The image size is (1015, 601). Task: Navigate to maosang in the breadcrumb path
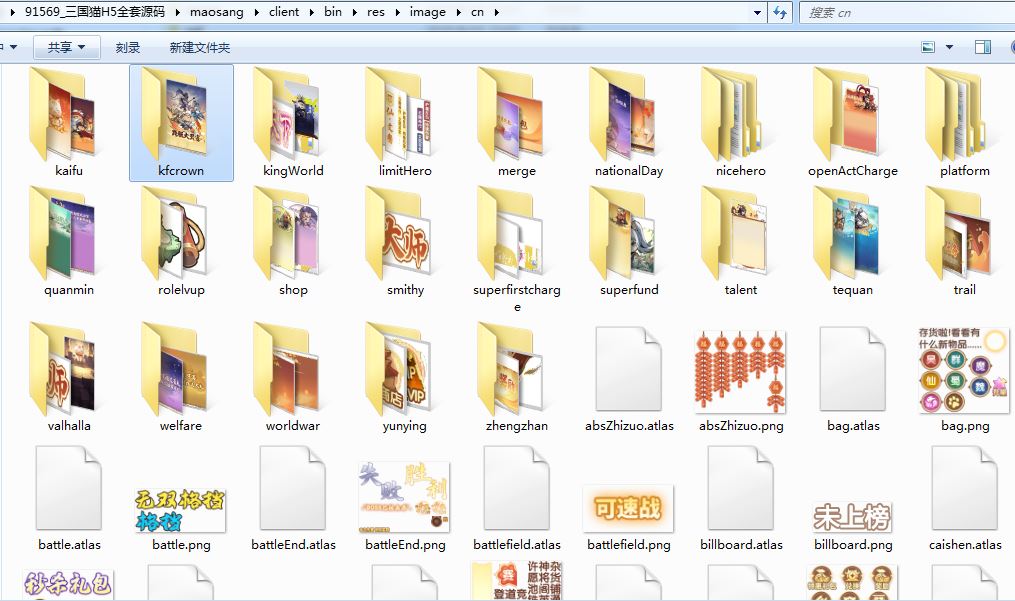click(x=216, y=13)
